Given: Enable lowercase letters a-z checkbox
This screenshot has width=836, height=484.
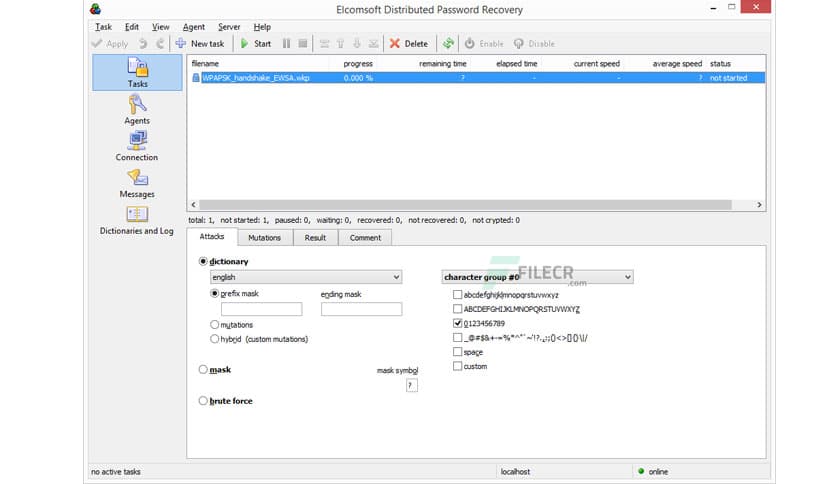Looking at the screenshot, I should click(x=457, y=294).
